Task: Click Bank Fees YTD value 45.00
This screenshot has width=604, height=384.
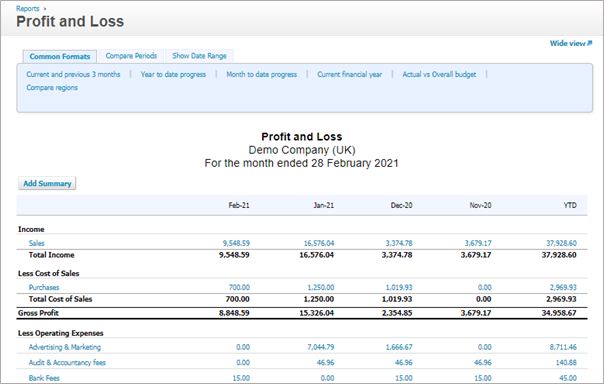Action: pyautogui.click(x=568, y=378)
